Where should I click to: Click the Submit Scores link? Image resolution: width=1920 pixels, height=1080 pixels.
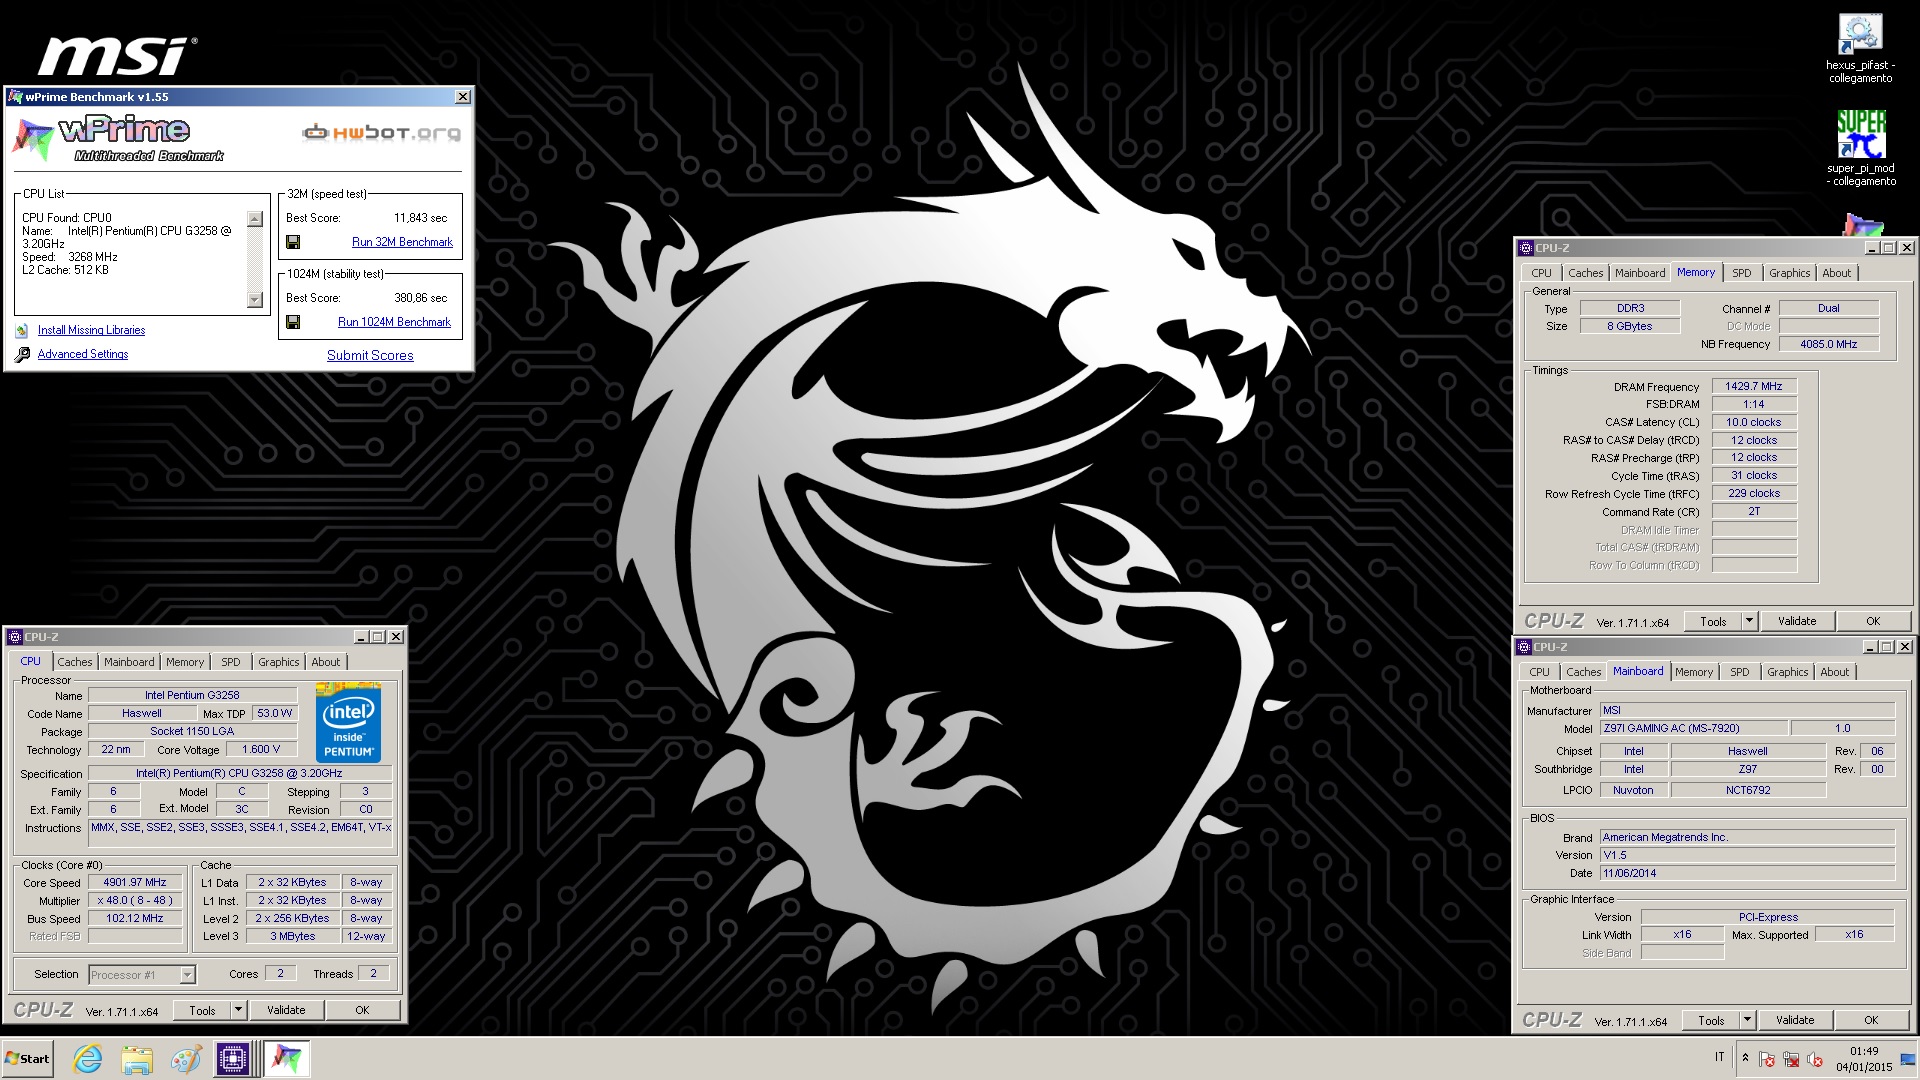coord(370,355)
